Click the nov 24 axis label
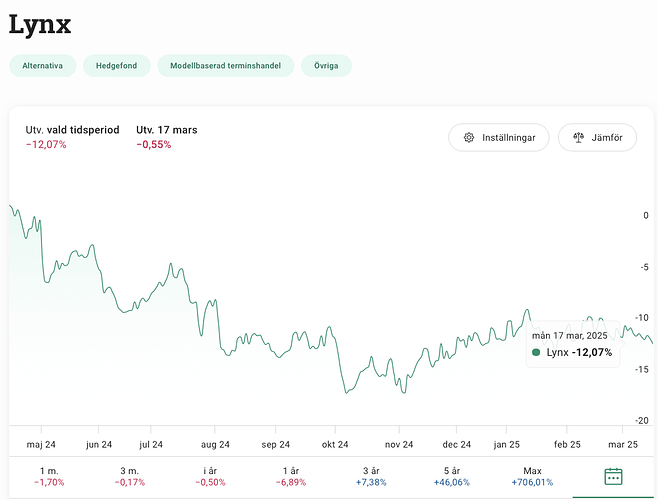This screenshot has width=658, height=500. click(399, 444)
